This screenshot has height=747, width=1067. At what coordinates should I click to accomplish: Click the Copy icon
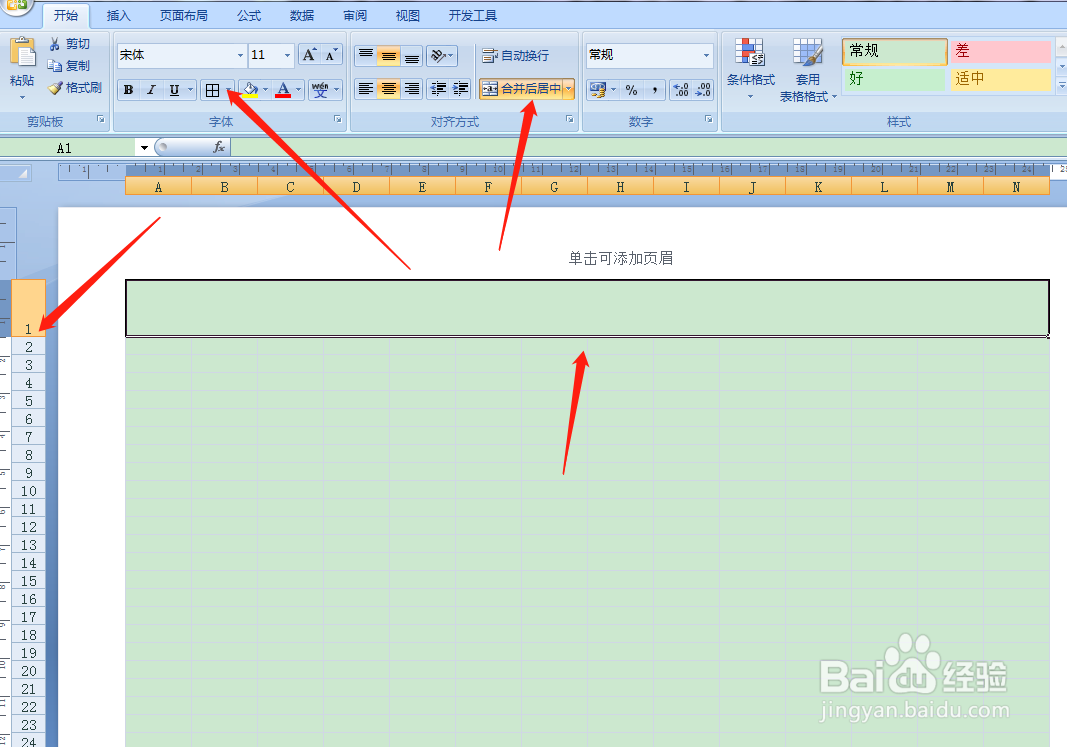point(55,66)
